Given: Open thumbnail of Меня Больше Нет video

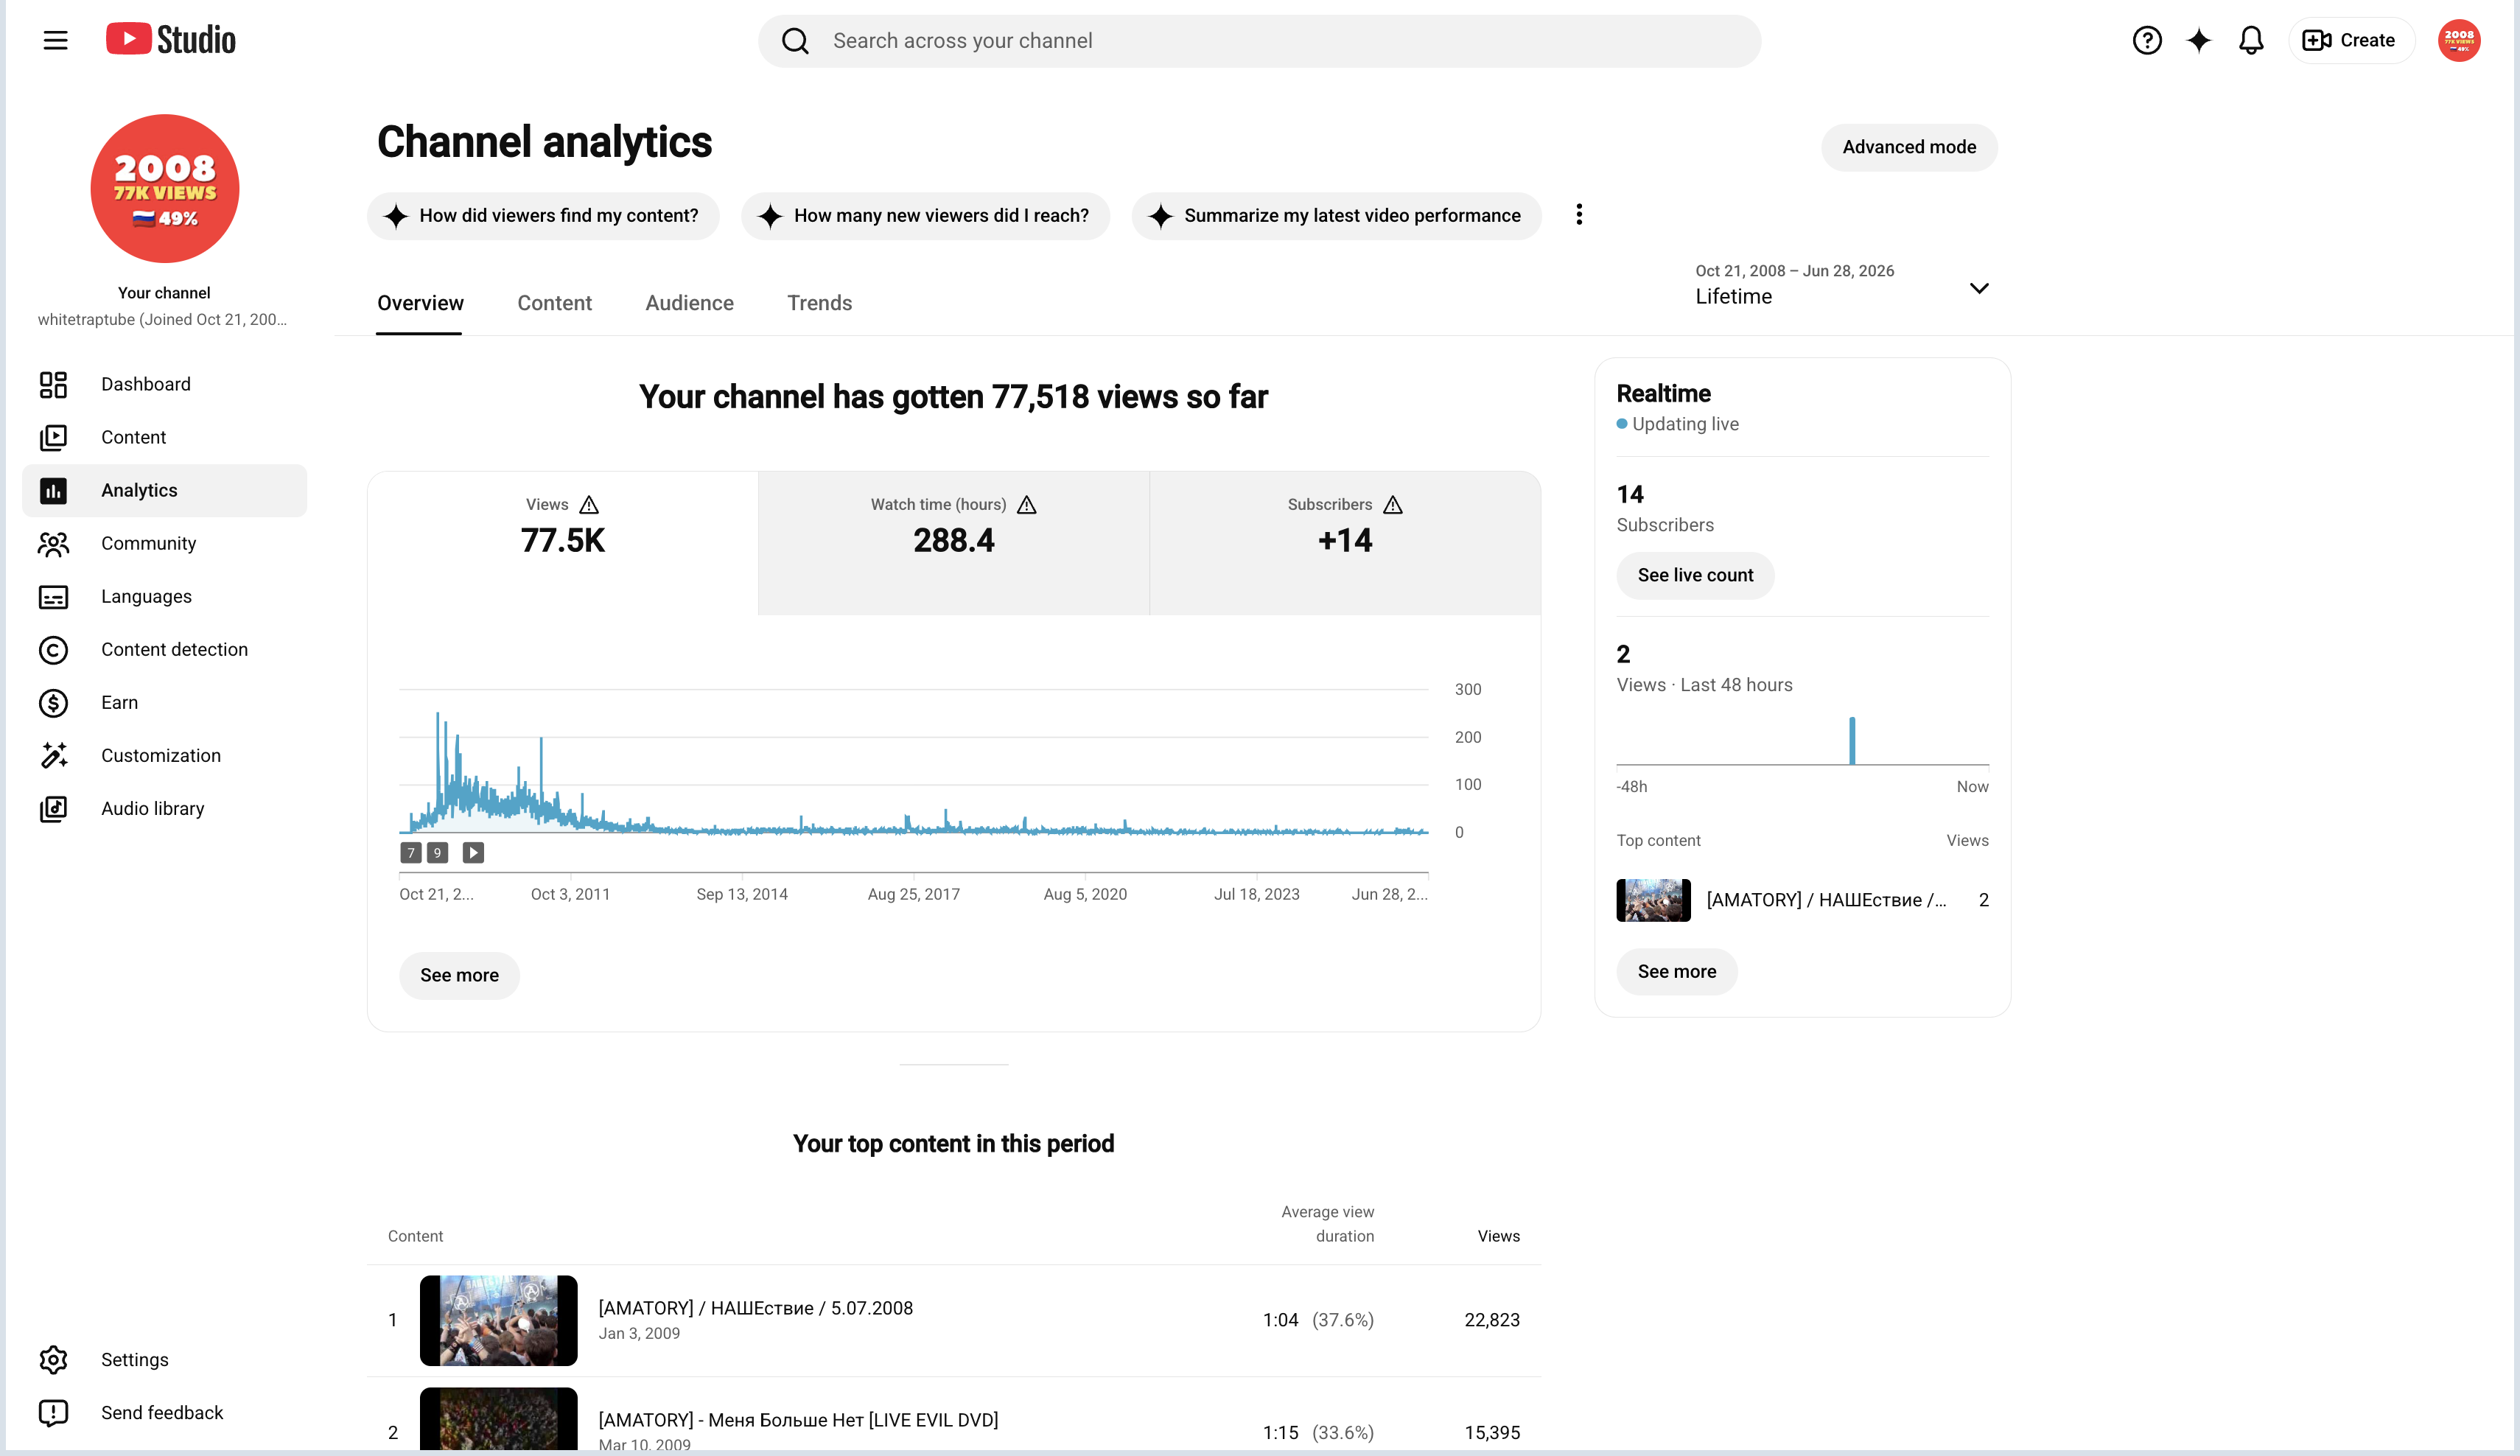Looking at the screenshot, I should click(x=498, y=1420).
